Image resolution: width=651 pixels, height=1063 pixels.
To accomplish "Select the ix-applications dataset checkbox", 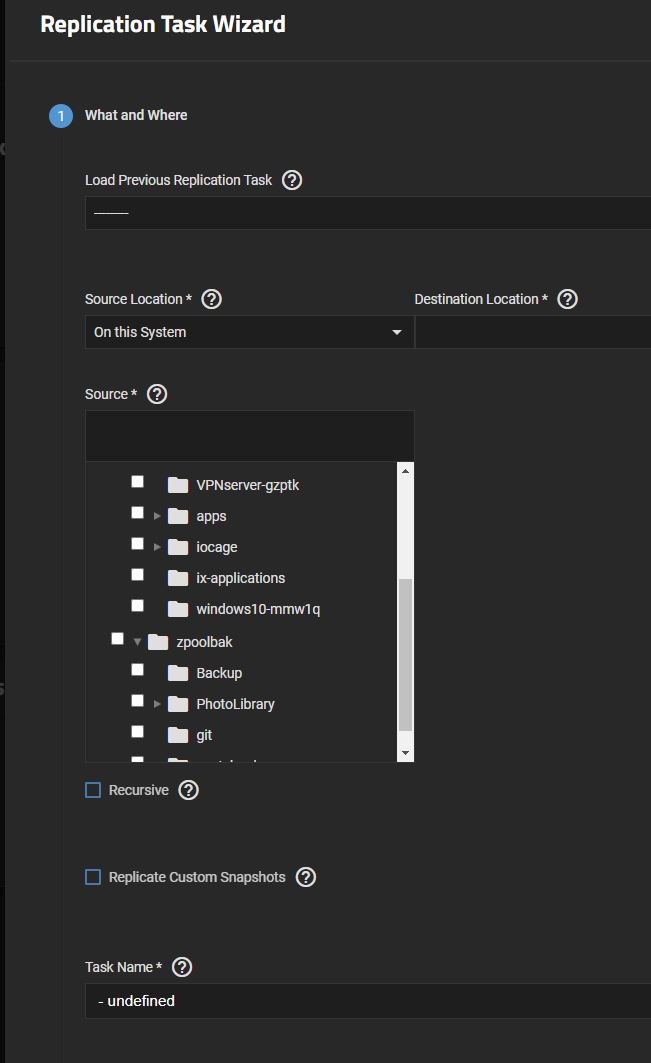I will [138, 575].
